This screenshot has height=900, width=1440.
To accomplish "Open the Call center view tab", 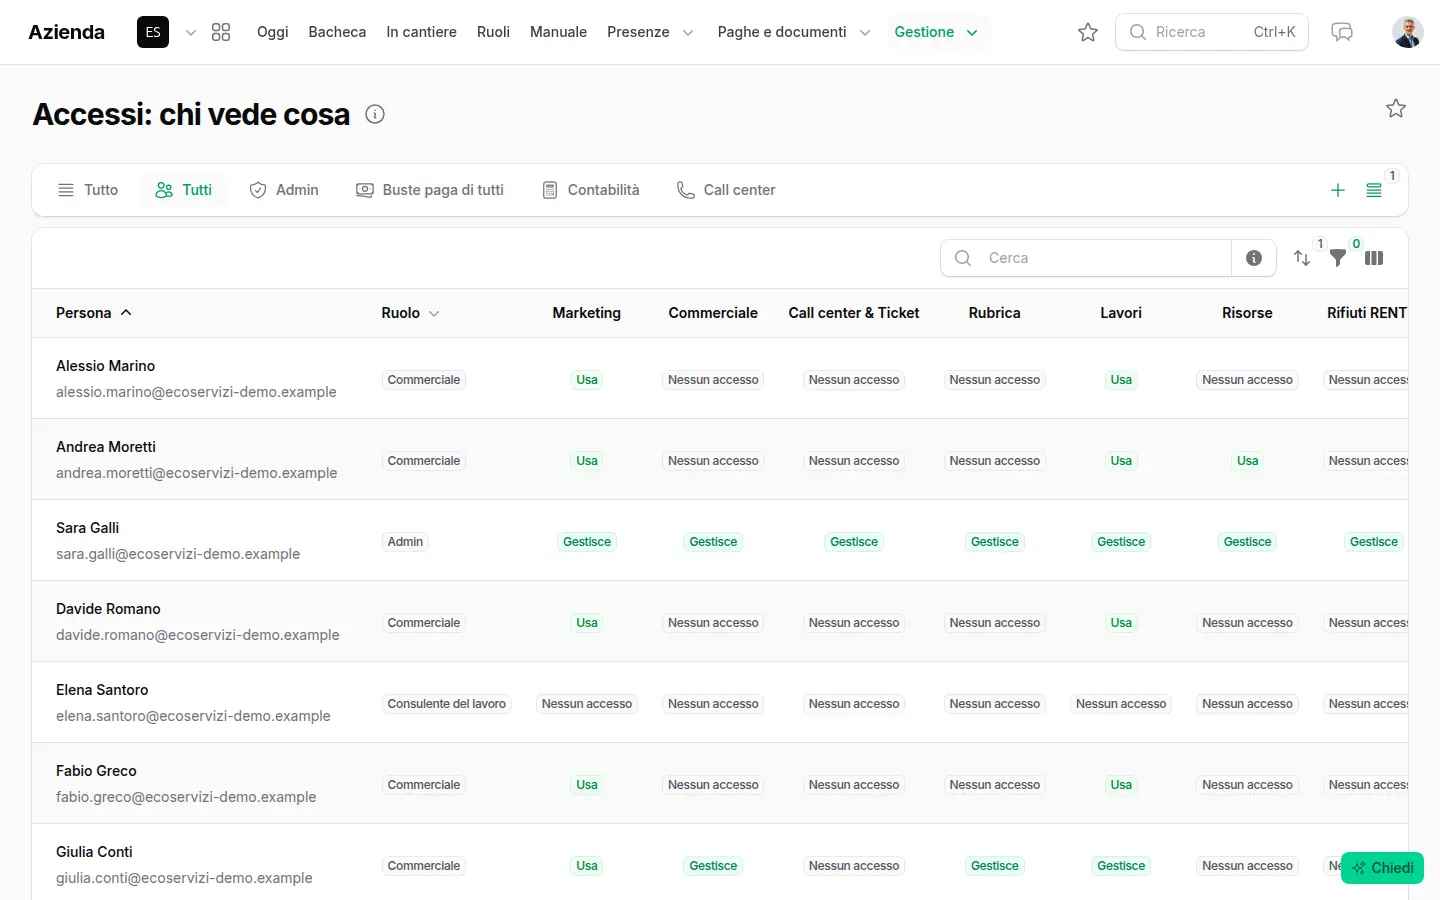I will coord(726,190).
